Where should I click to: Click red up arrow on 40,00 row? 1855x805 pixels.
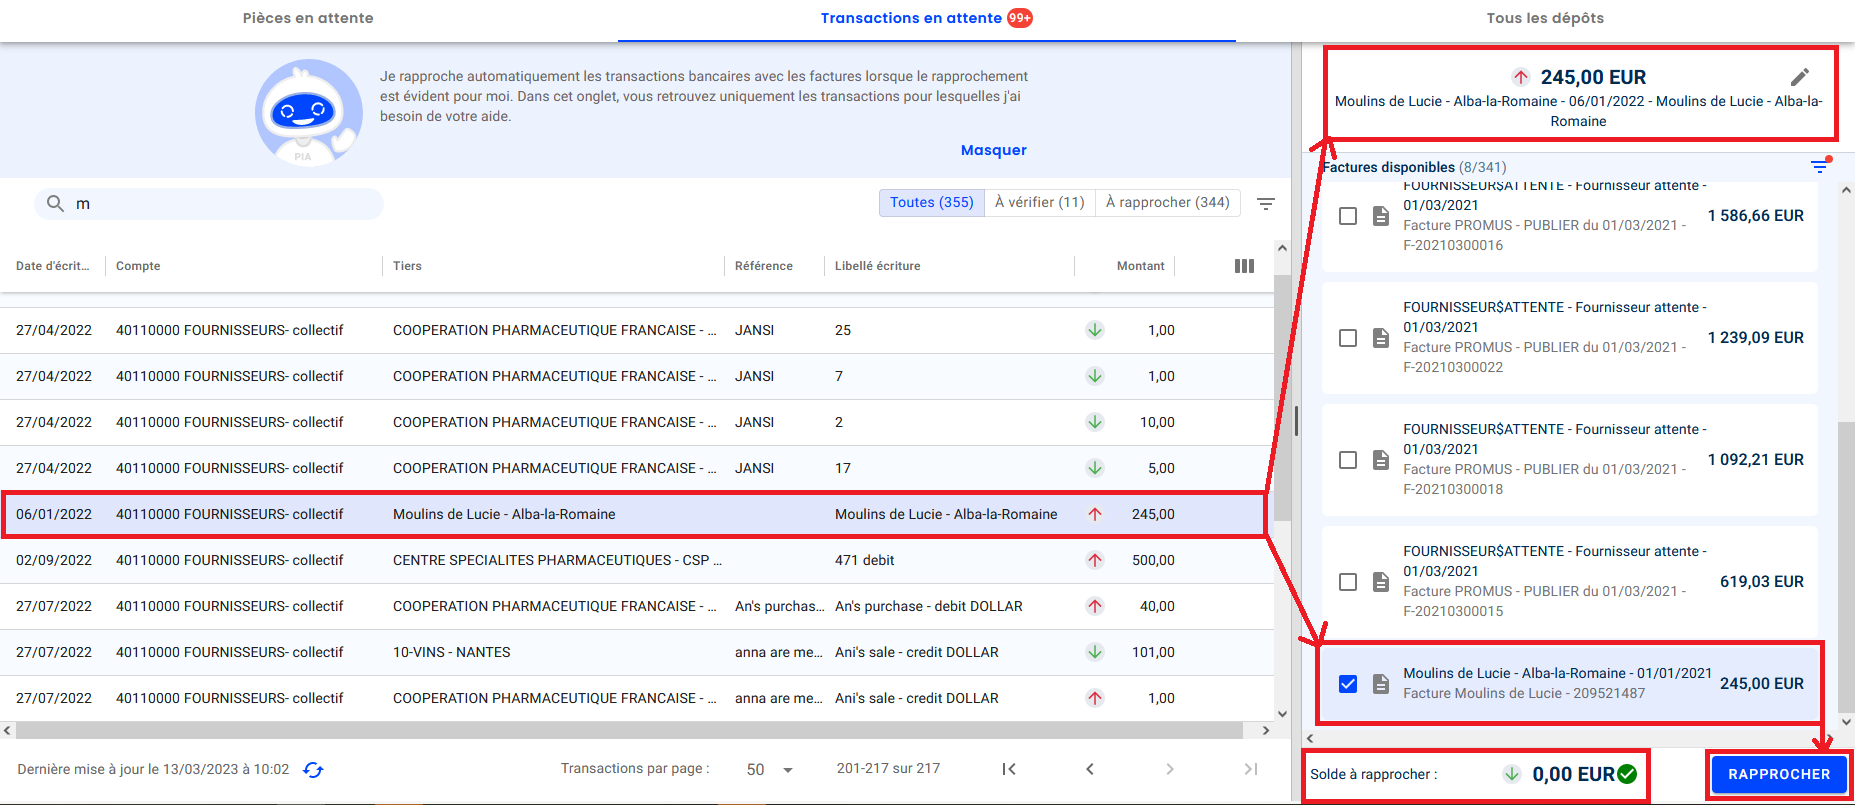click(1095, 606)
